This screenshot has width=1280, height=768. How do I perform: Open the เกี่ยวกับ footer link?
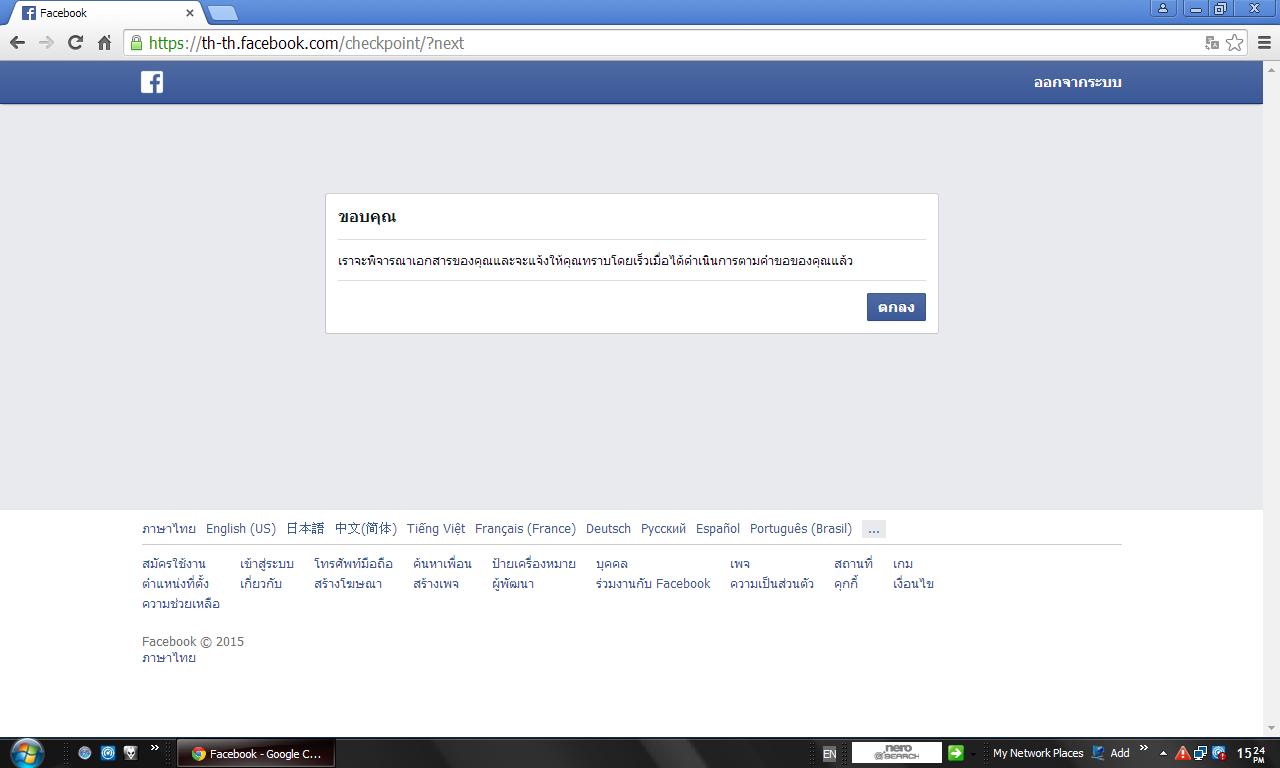click(261, 584)
